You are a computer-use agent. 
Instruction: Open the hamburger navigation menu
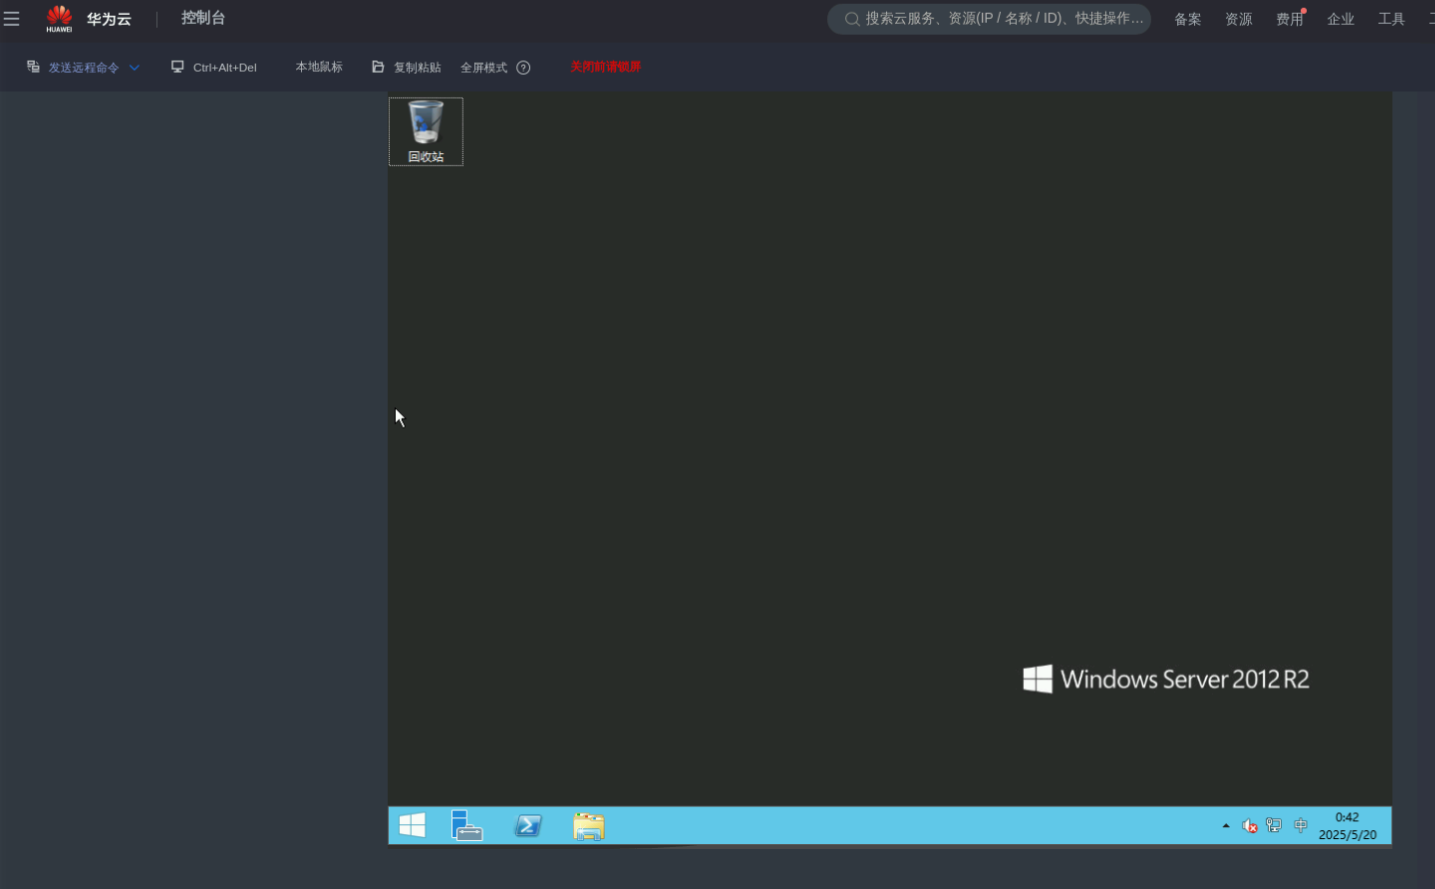pyautogui.click(x=12, y=19)
